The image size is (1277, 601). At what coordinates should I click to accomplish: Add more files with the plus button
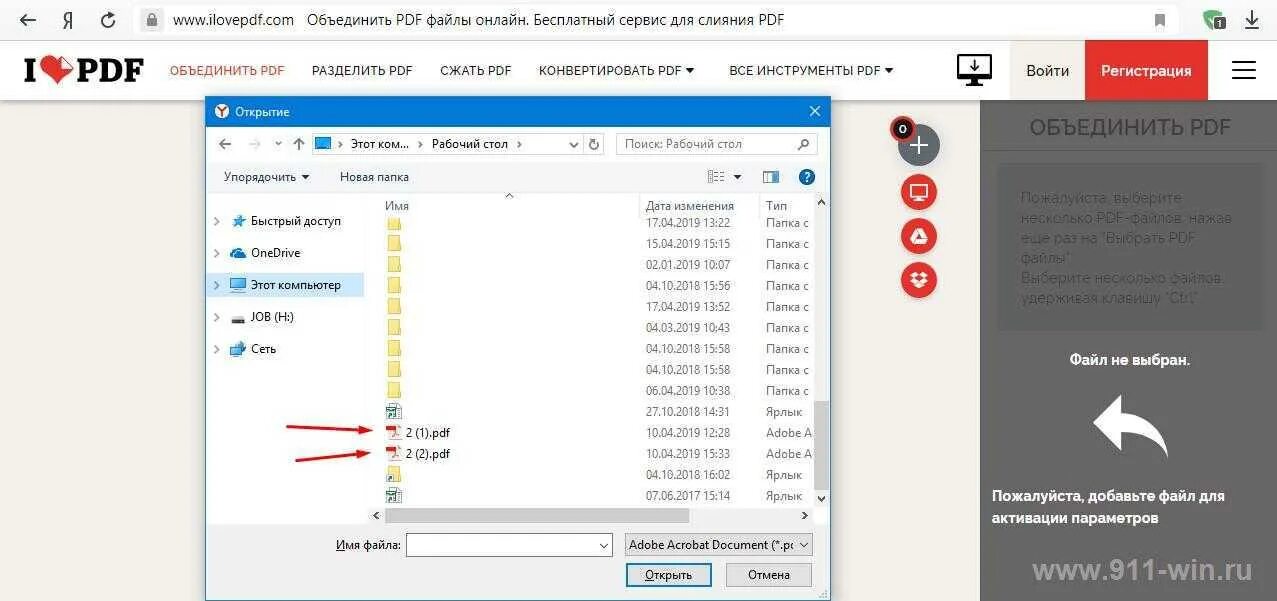coord(918,146)
